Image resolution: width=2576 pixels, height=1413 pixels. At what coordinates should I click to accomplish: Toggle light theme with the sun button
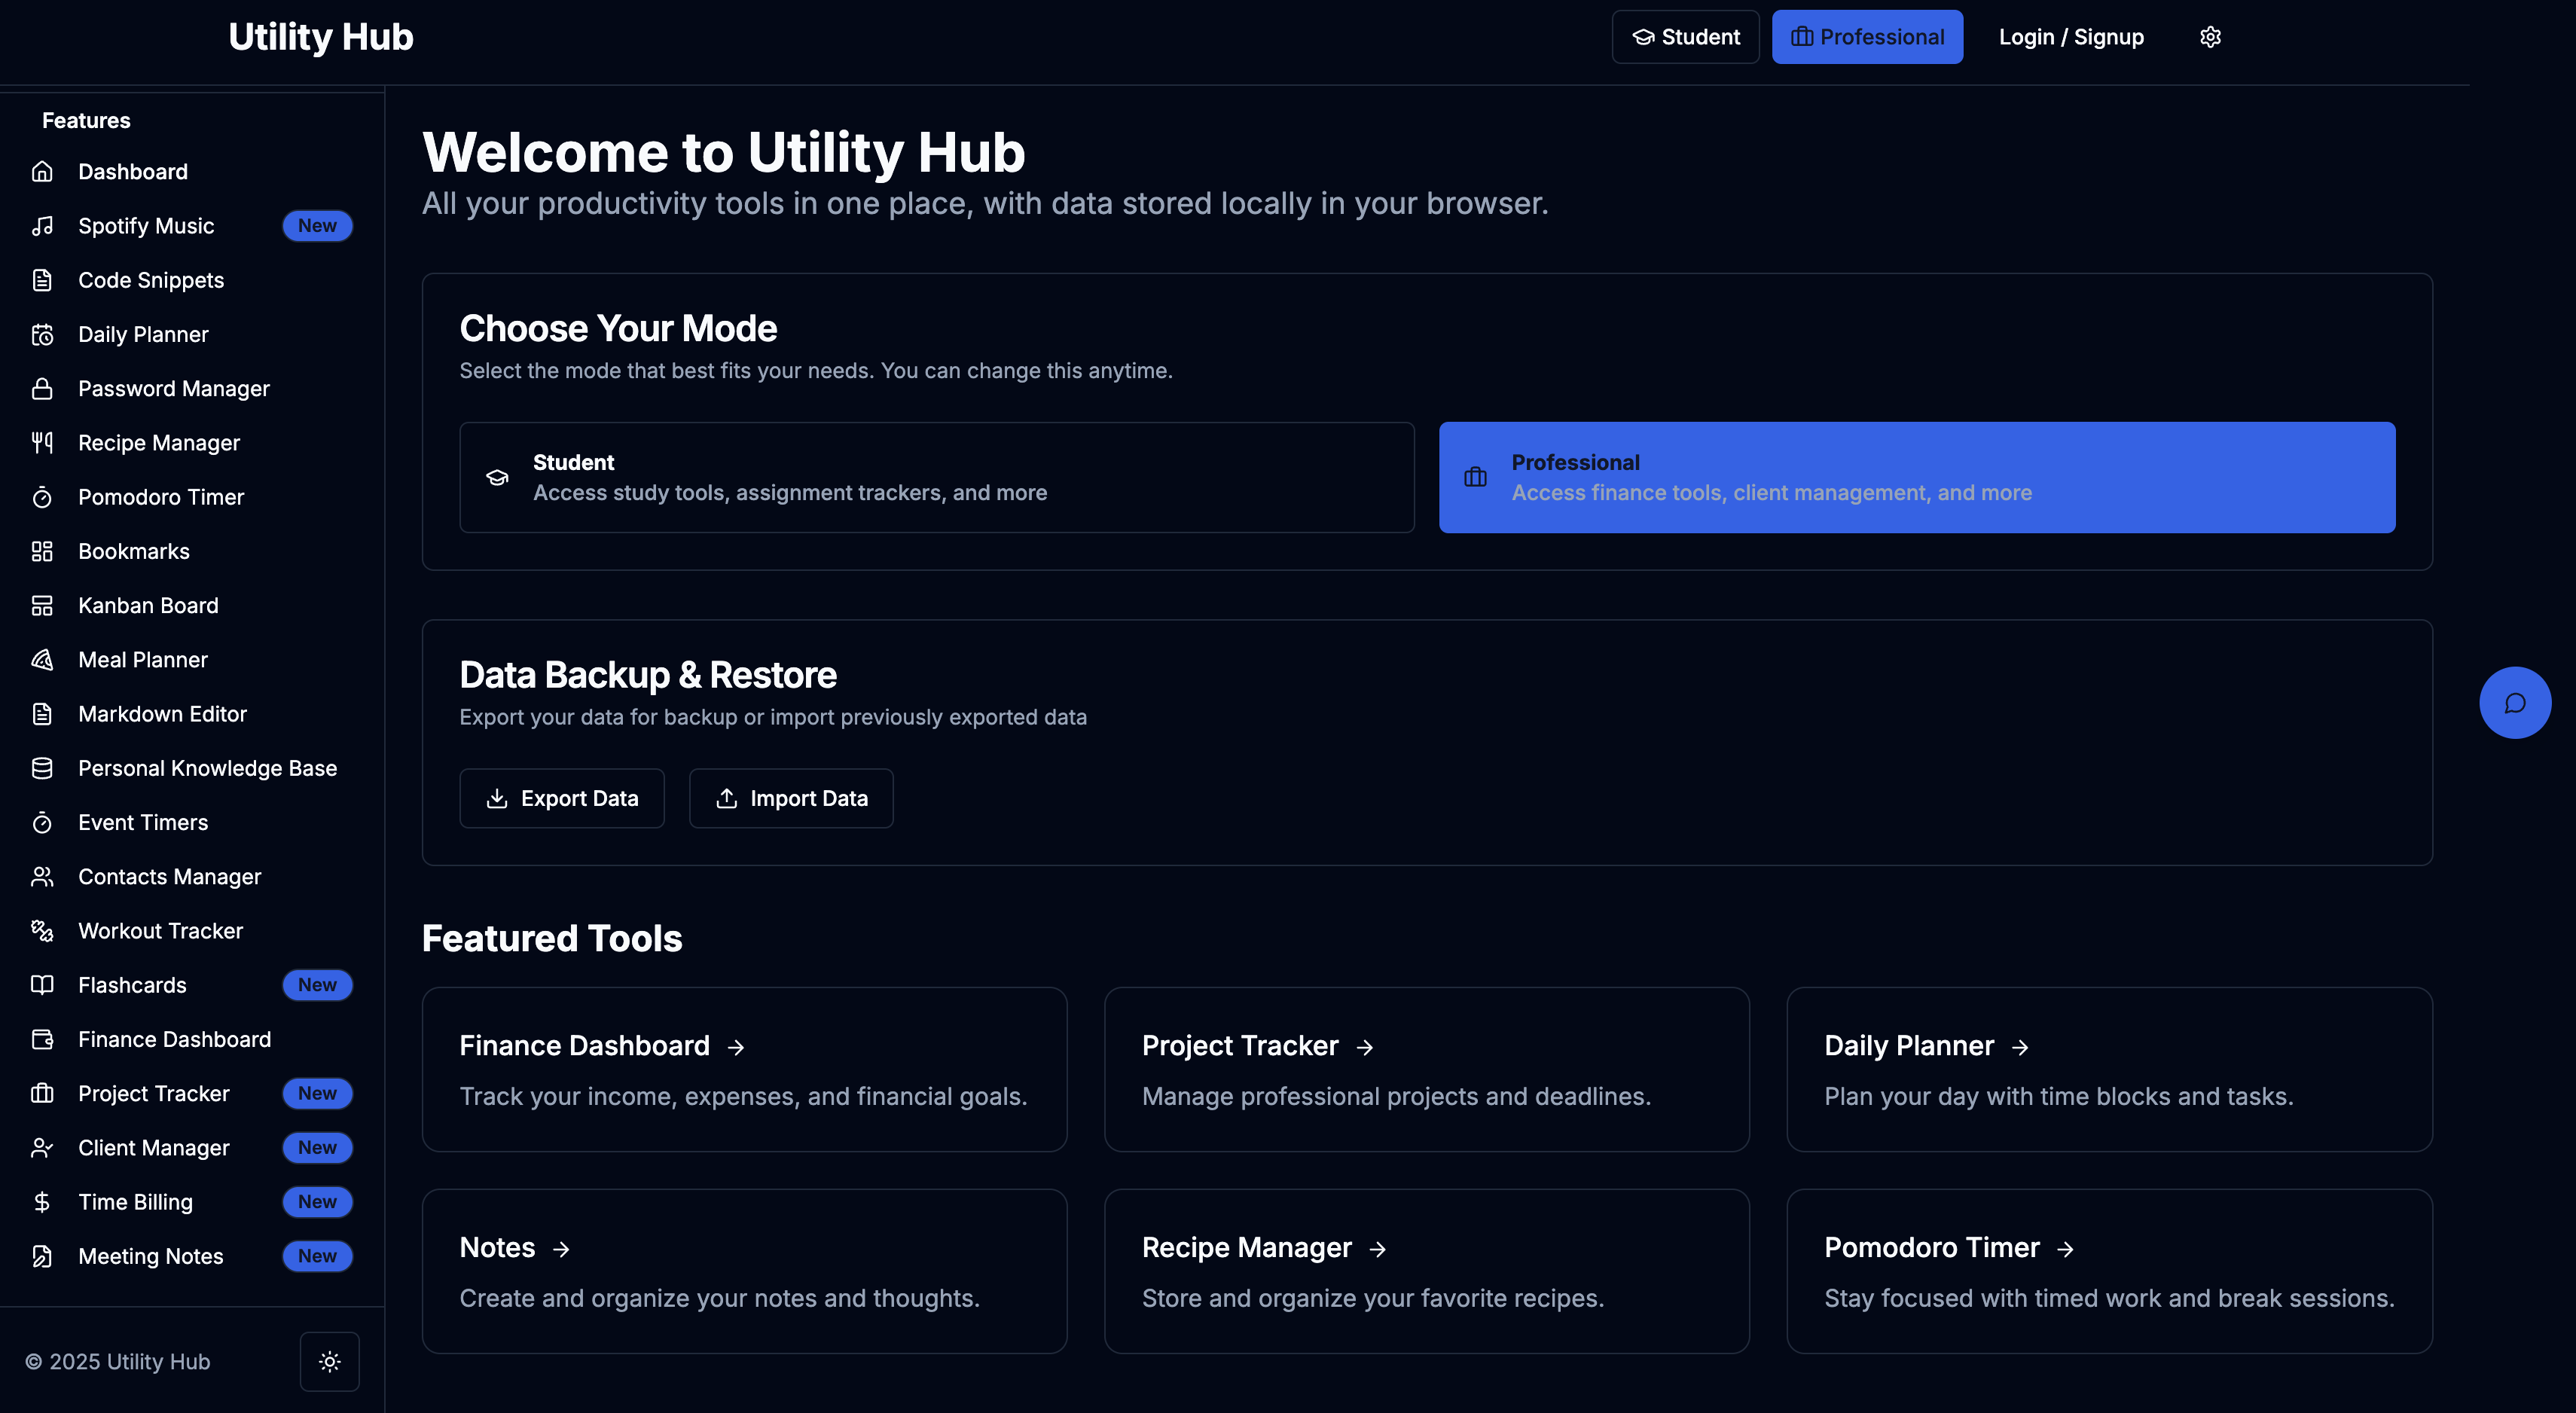(329, 1361)
